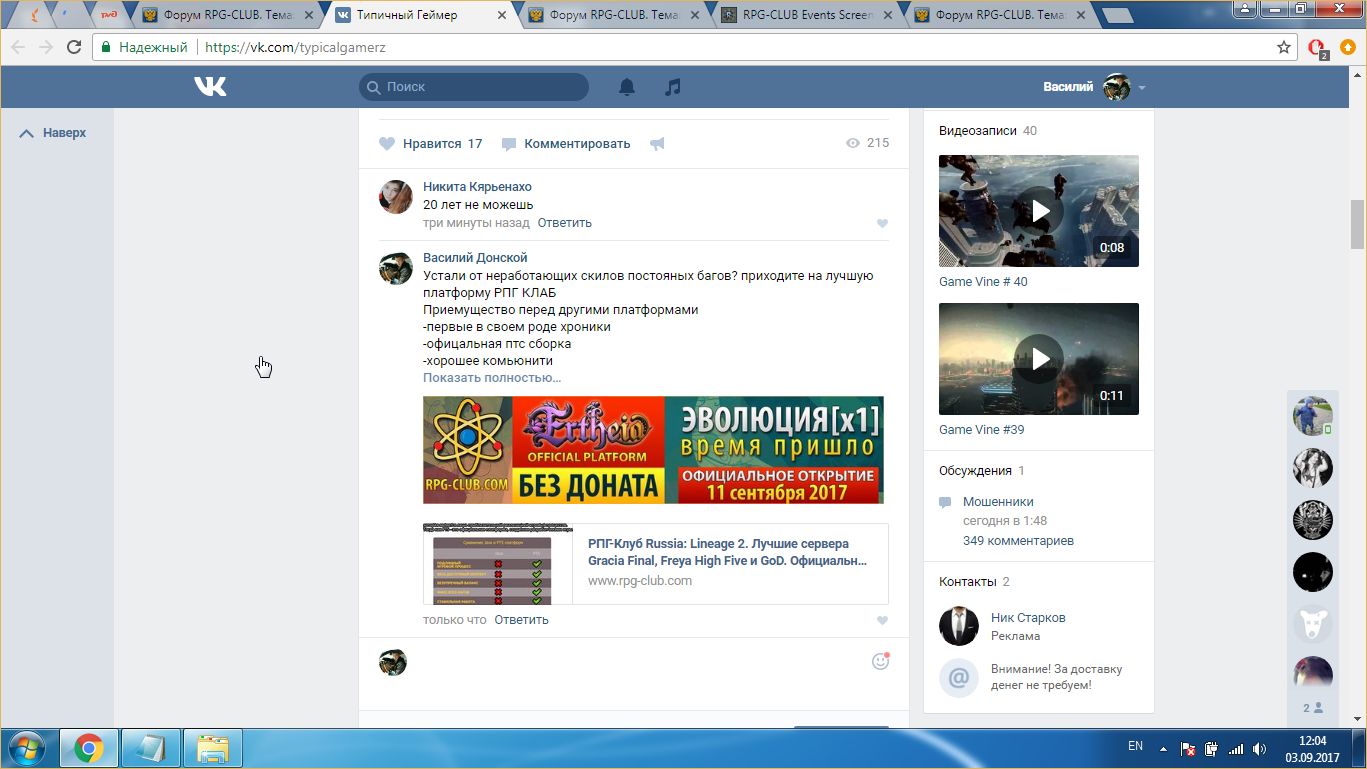
Task: Switch to first Форум RPG-CLUB tab
Action: (x=228, y=15)
